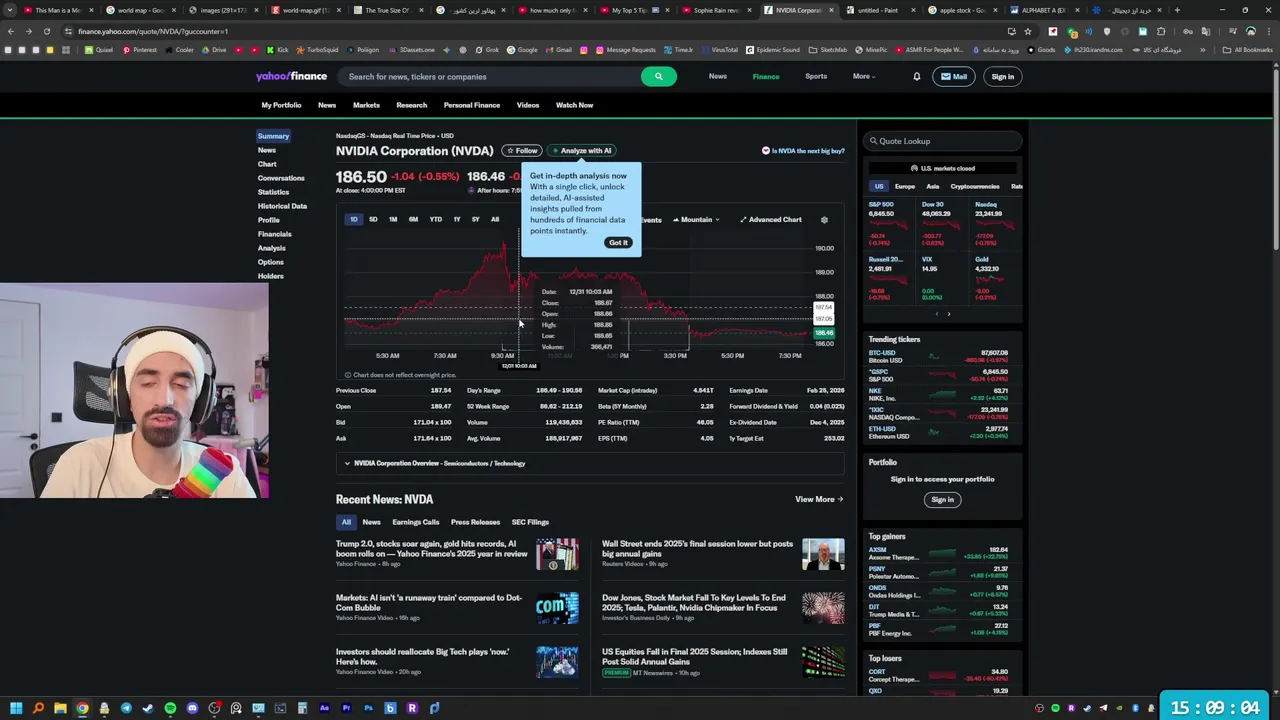Expand the More menu in header
Viewport: 1280px width, 720px height.
pos(864,76)
